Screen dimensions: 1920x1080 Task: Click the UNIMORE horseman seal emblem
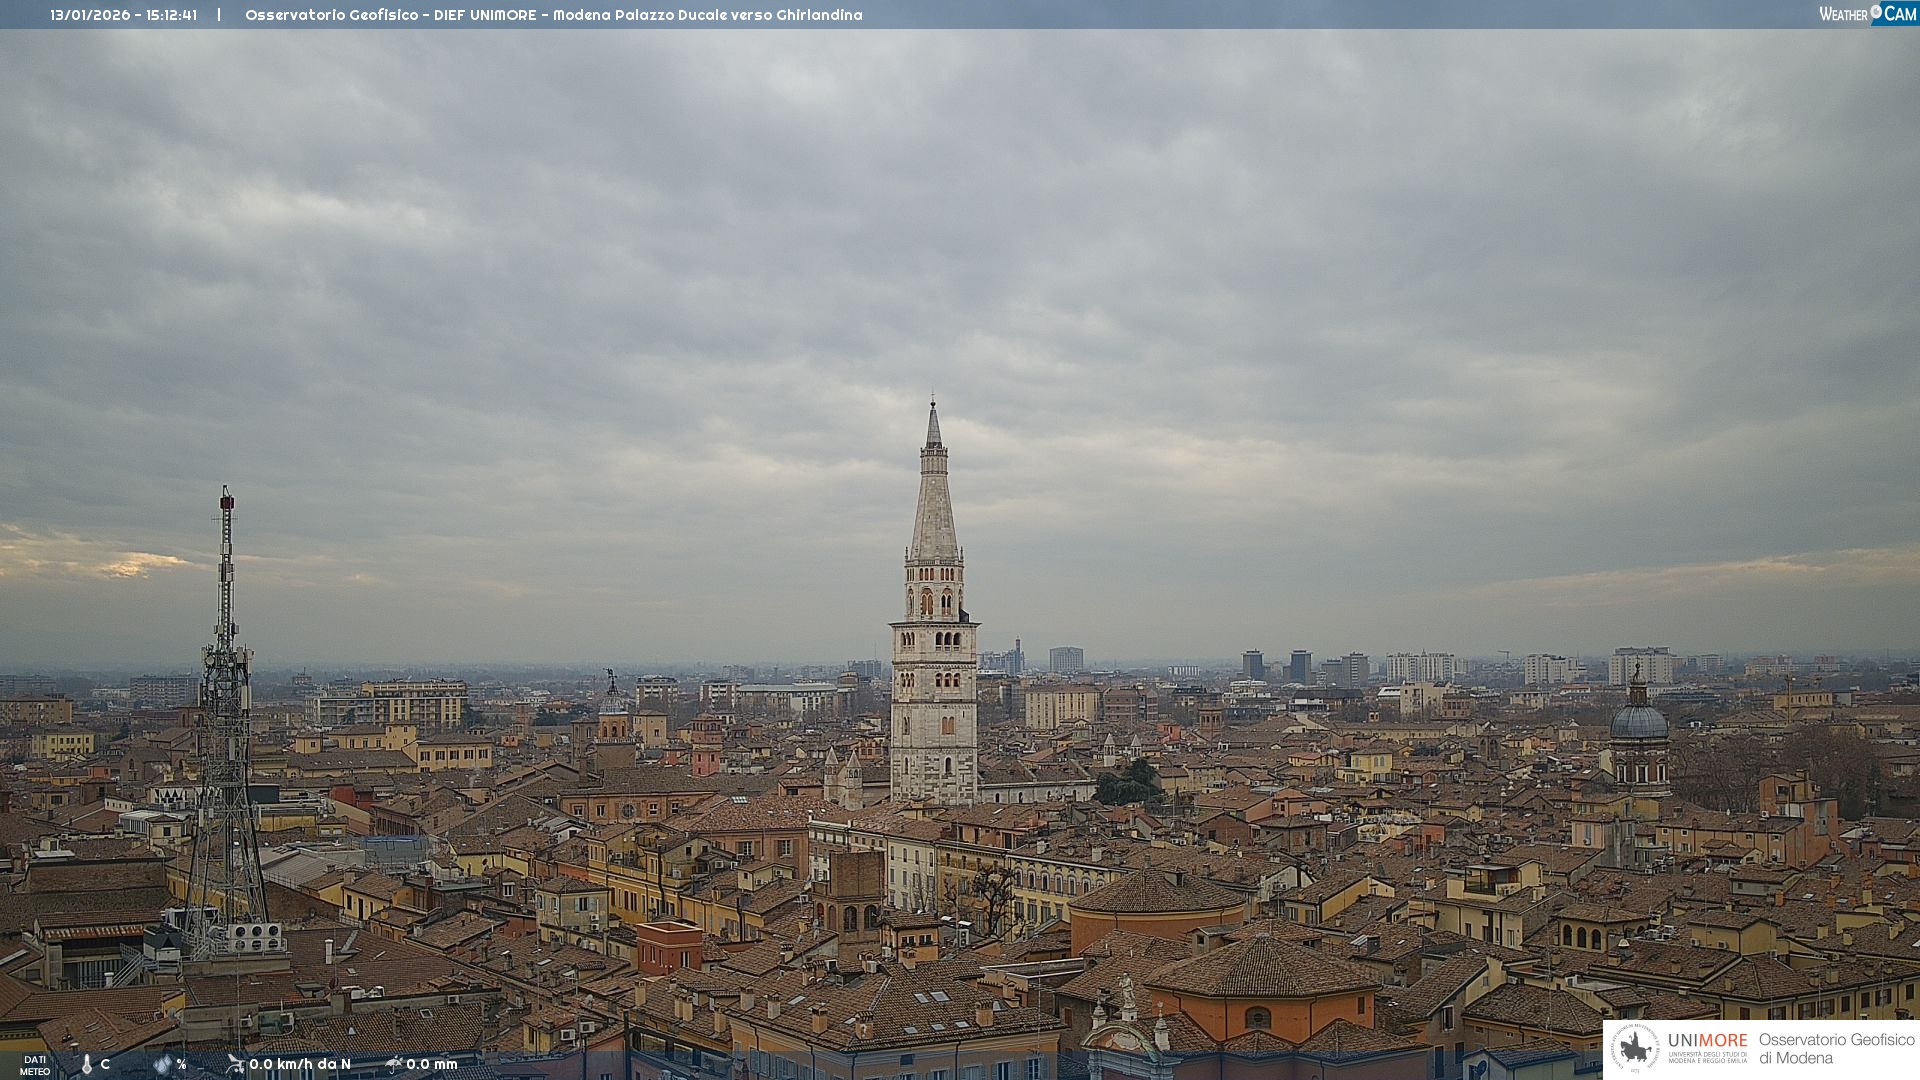pos(1635,1049)
